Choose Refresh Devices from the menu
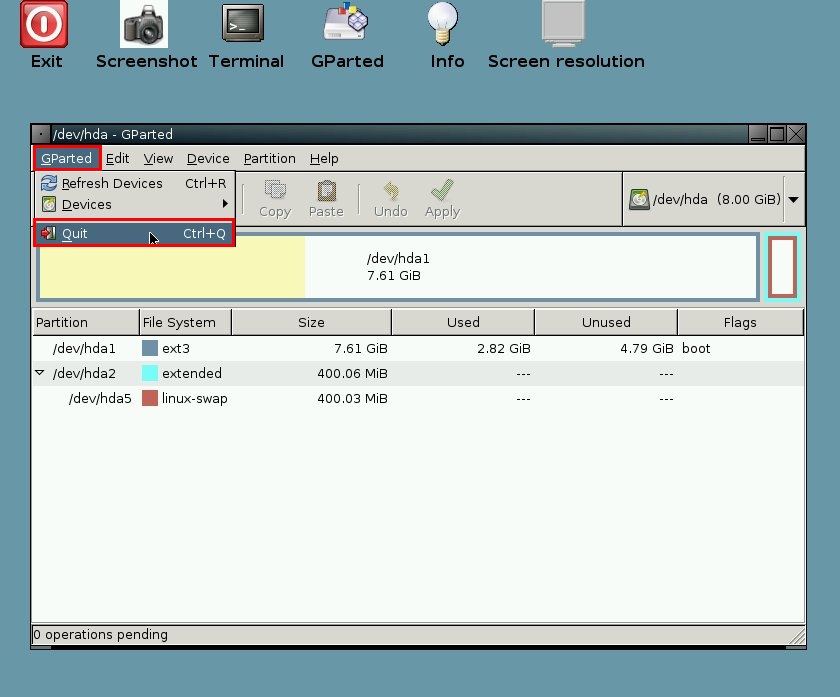The image size is (840, 697). coord(134,183)
